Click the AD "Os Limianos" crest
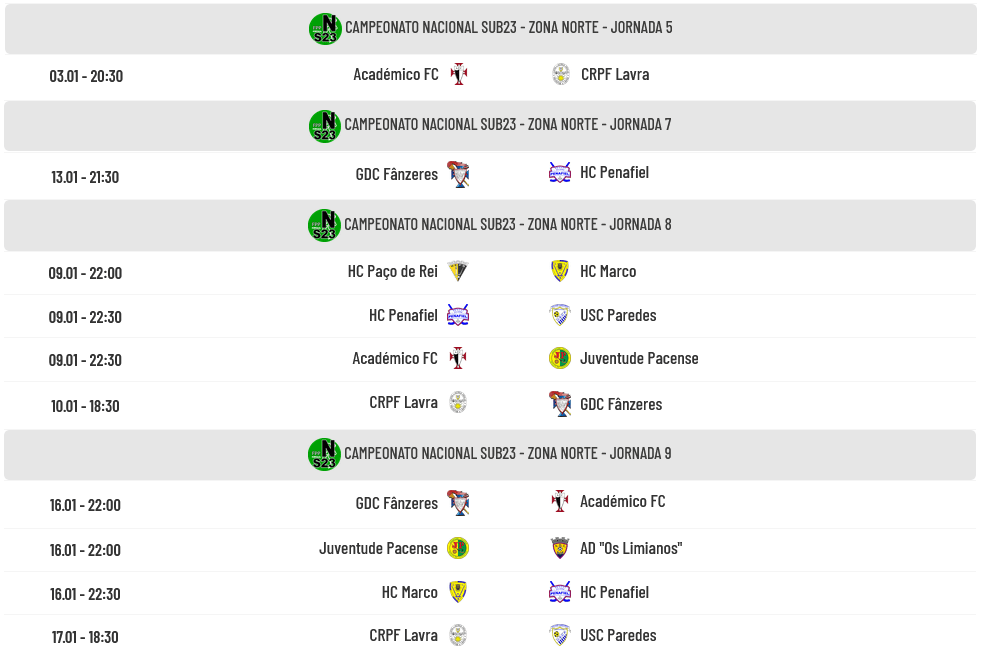This screenshot has height=656, width=981. [560, 548]
